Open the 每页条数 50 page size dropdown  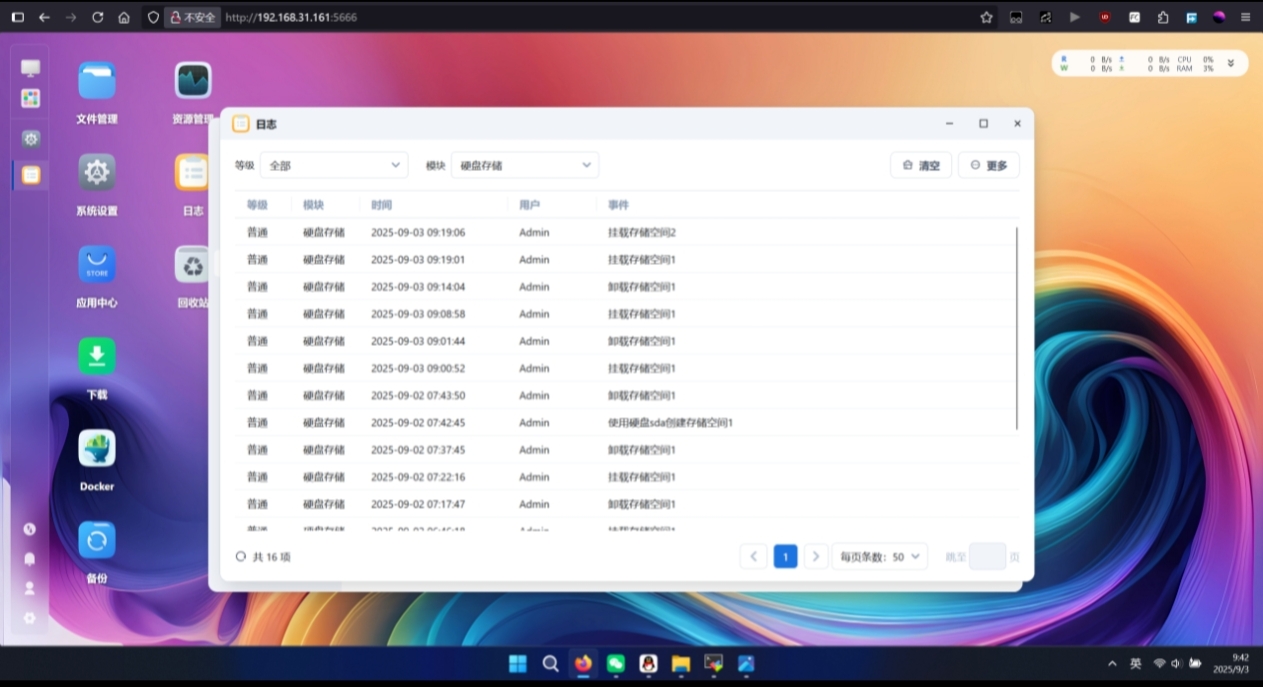point(879,557)
